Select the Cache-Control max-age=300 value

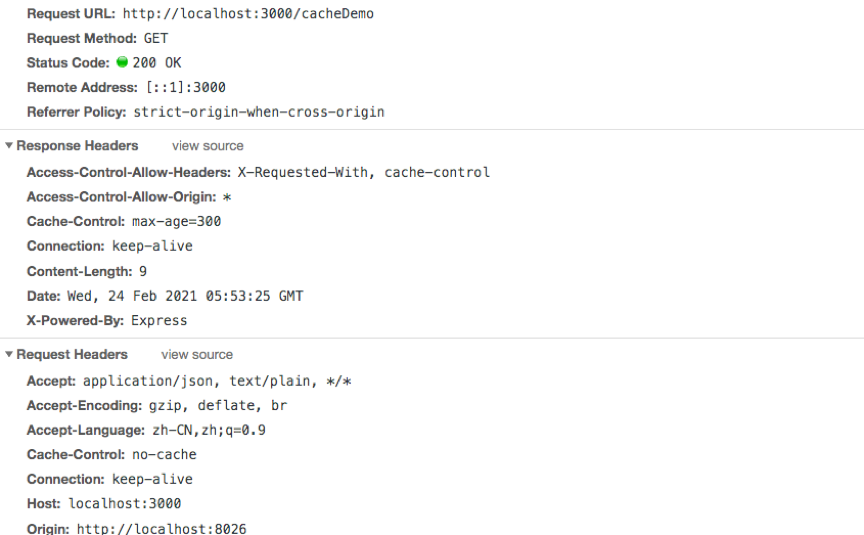point(177,222)
